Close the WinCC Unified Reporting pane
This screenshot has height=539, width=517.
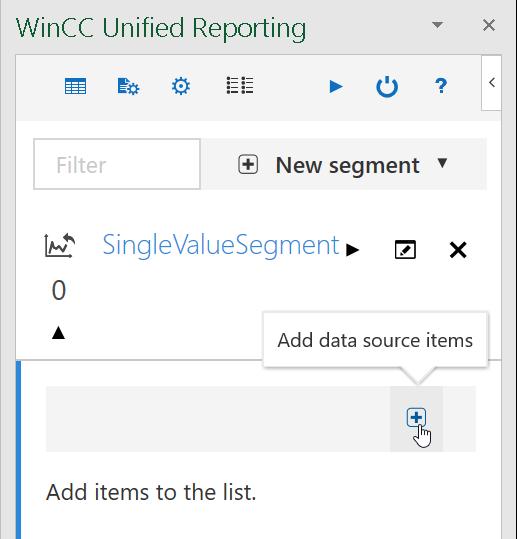coord(489,25)
